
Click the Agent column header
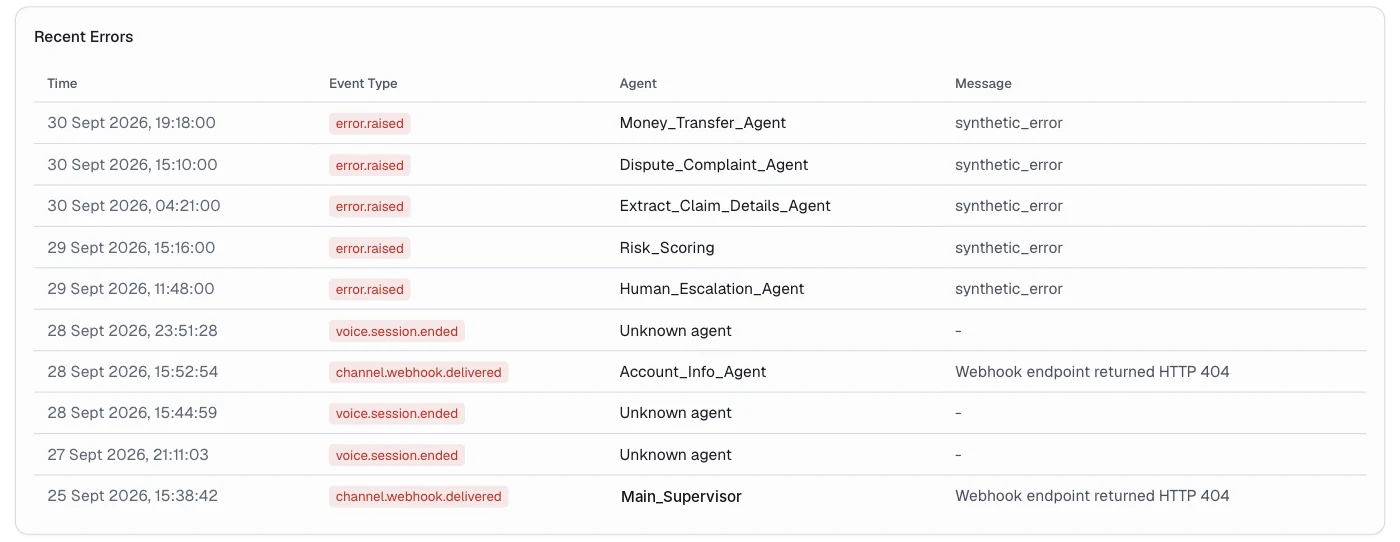pos(638,84)
